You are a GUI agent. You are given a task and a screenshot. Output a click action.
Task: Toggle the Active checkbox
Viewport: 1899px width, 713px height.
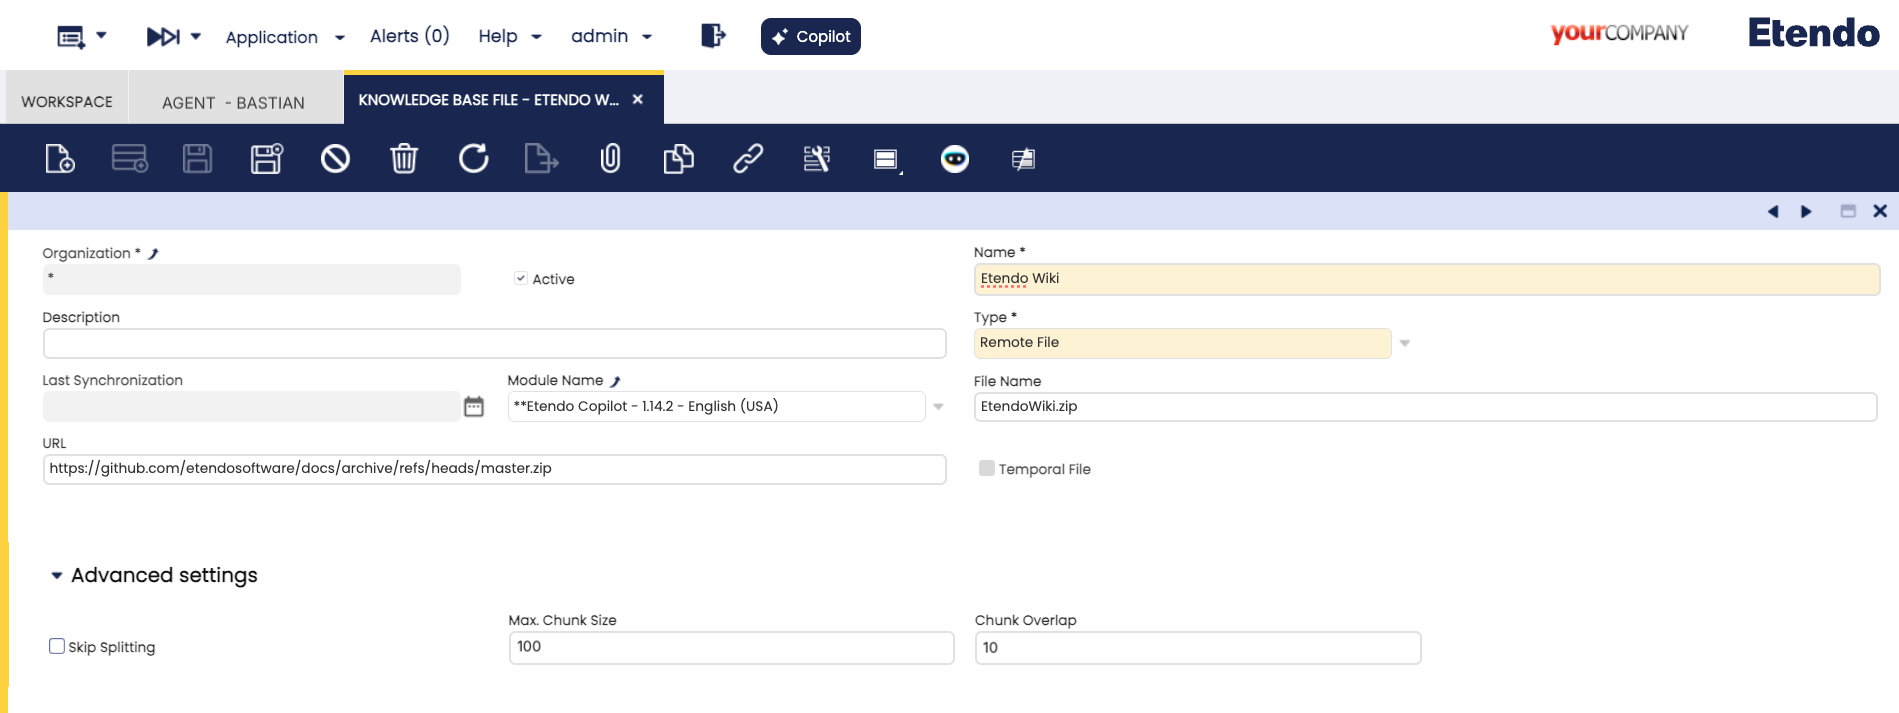[521, 278]
